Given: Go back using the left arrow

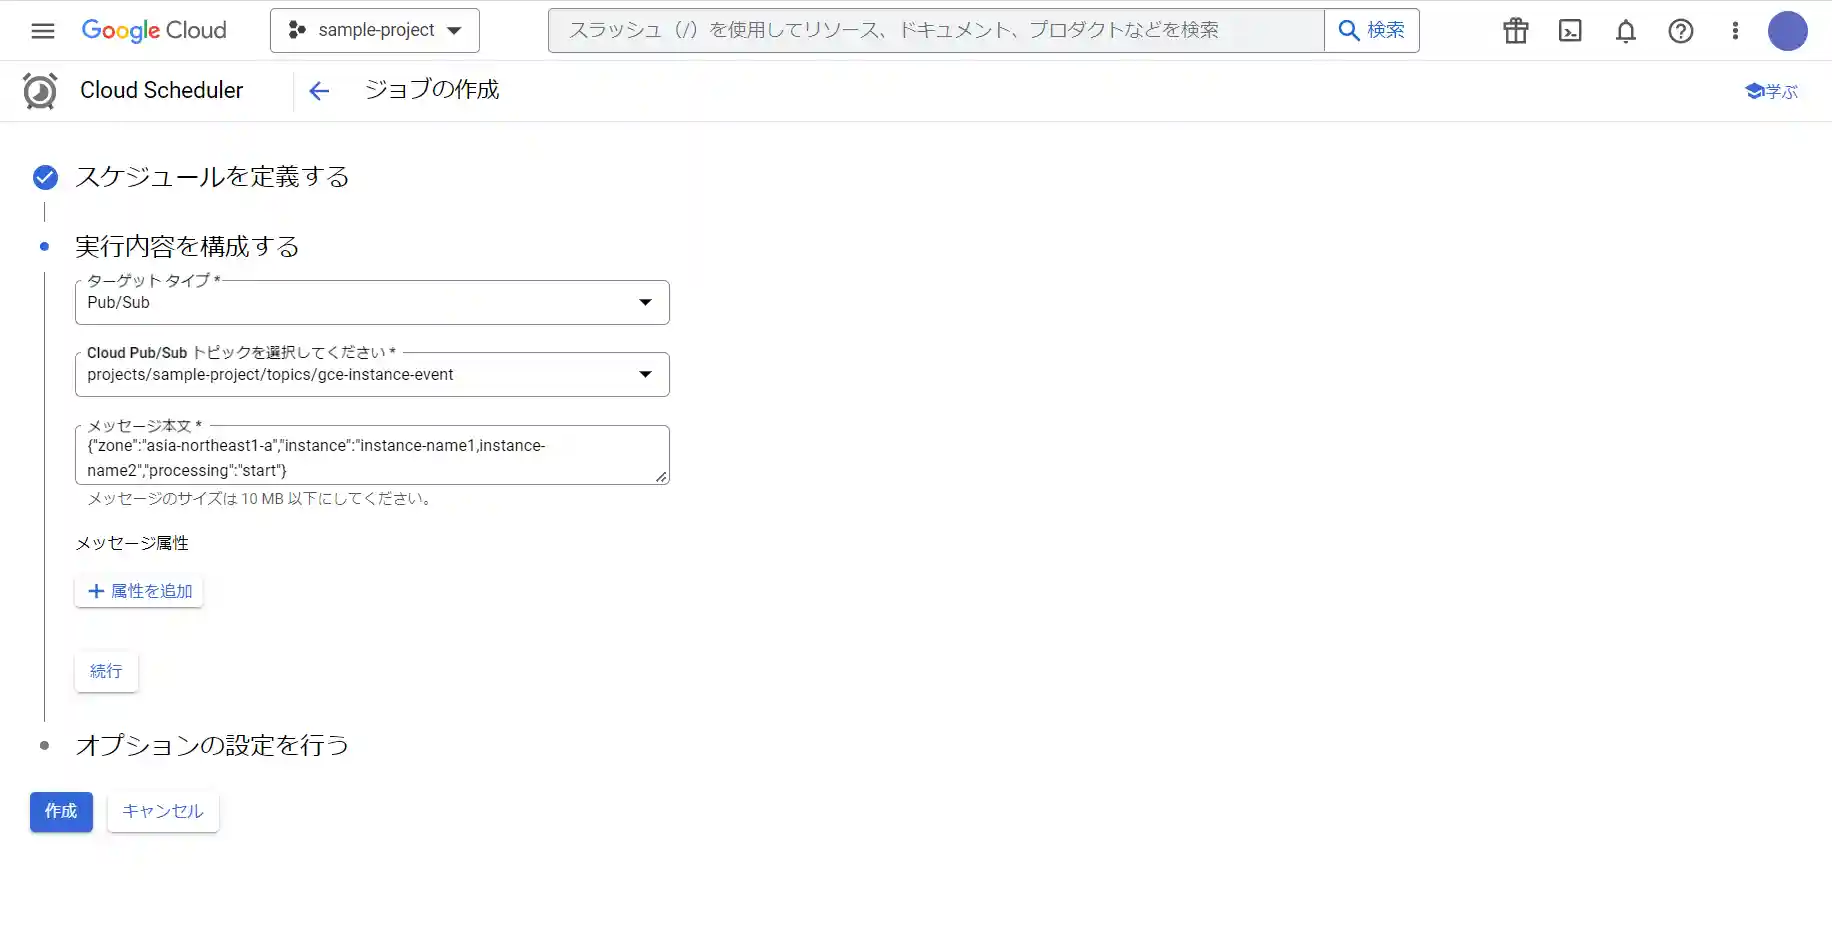Looking at the screenshot, I should [x=319, y=91].
